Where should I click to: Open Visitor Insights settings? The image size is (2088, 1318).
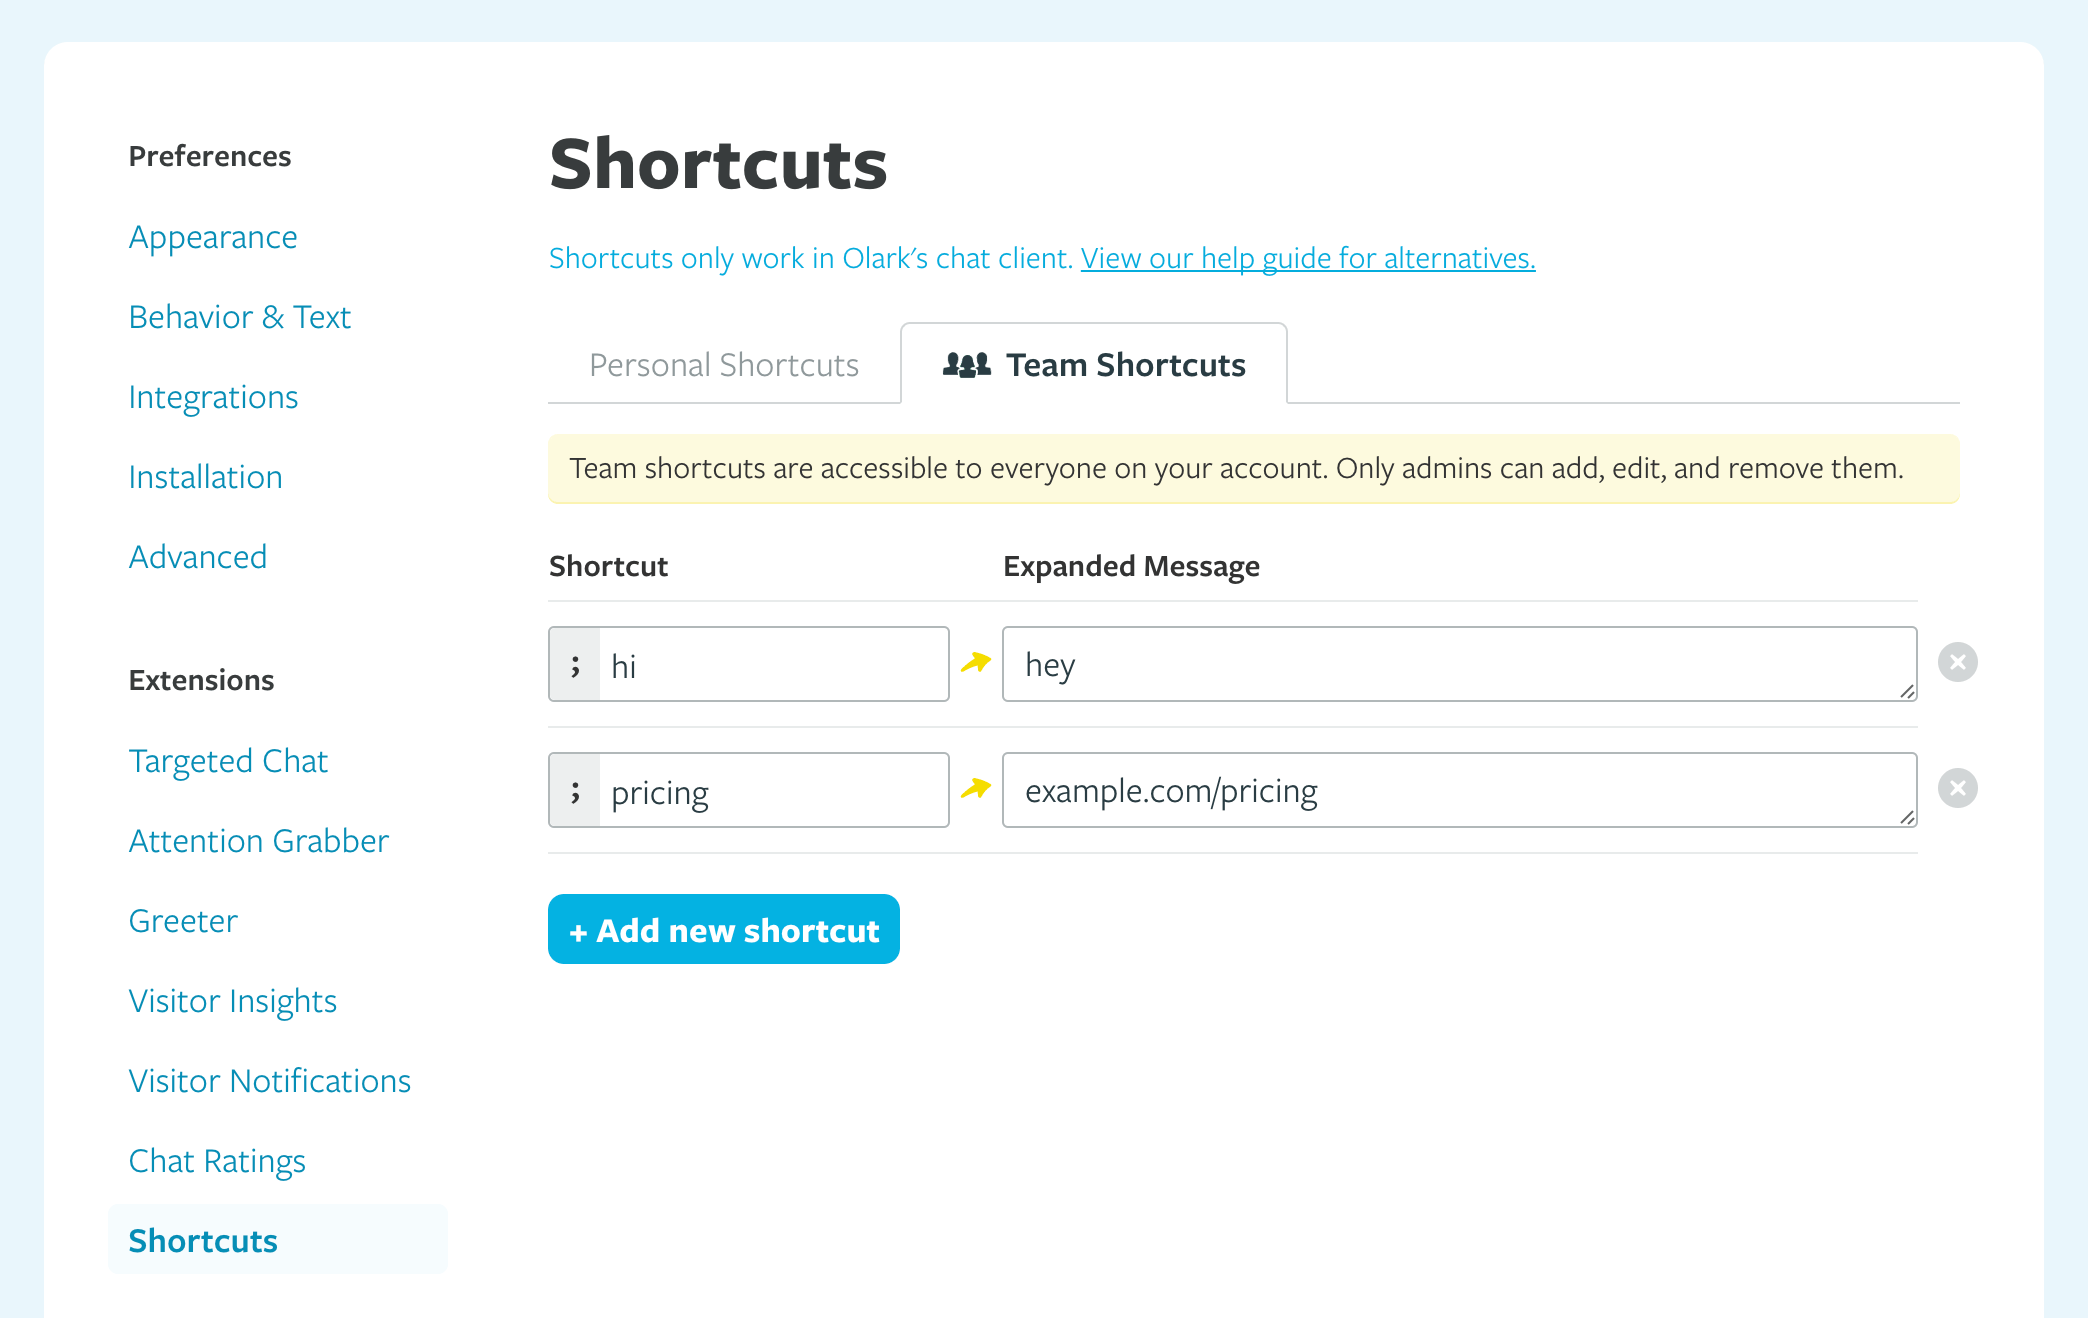[x=232, y=1001]
